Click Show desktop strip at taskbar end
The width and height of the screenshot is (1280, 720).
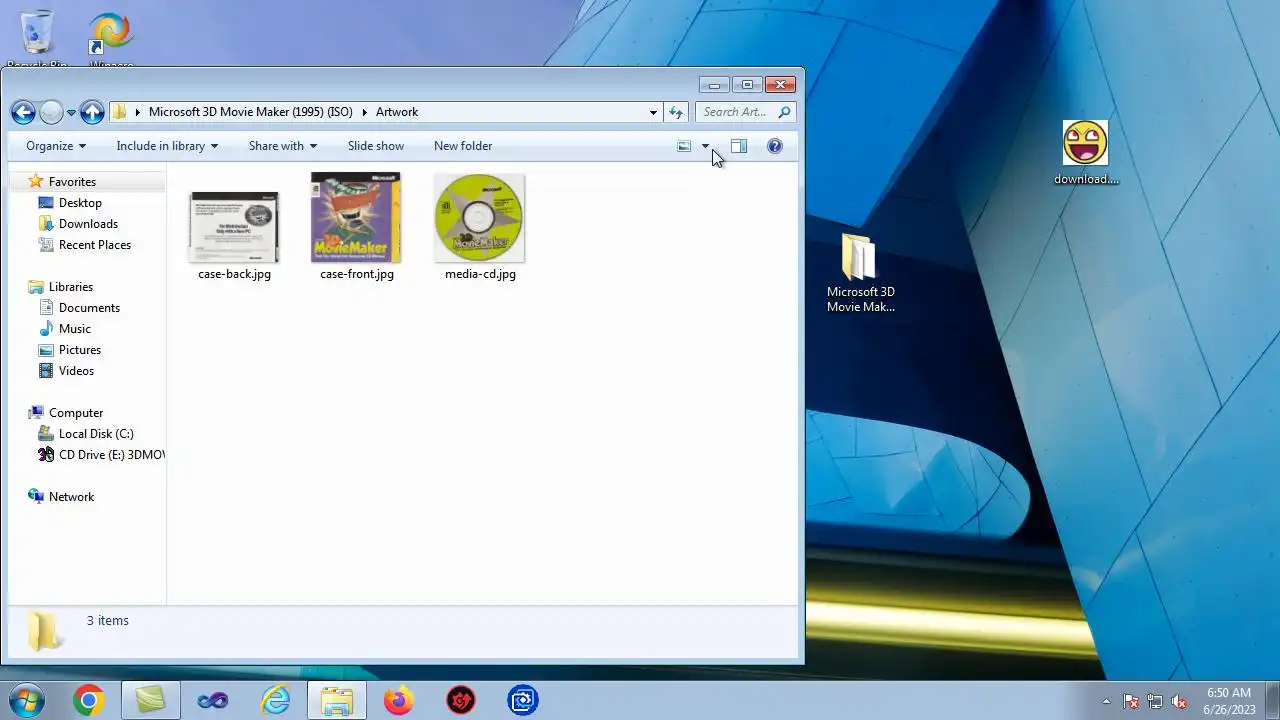click(1272, 701)
